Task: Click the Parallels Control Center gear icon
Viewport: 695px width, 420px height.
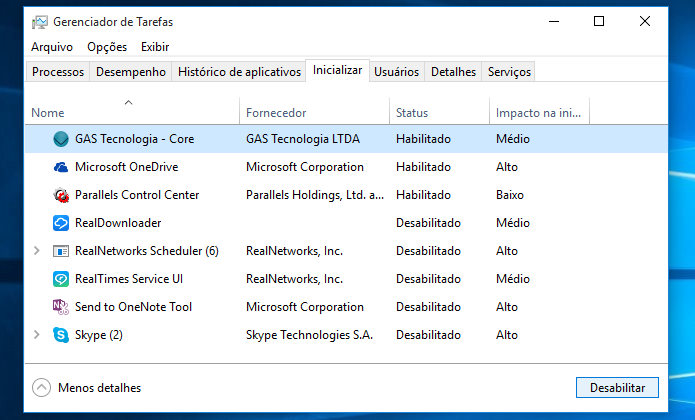Action: (x=61, y=195)
